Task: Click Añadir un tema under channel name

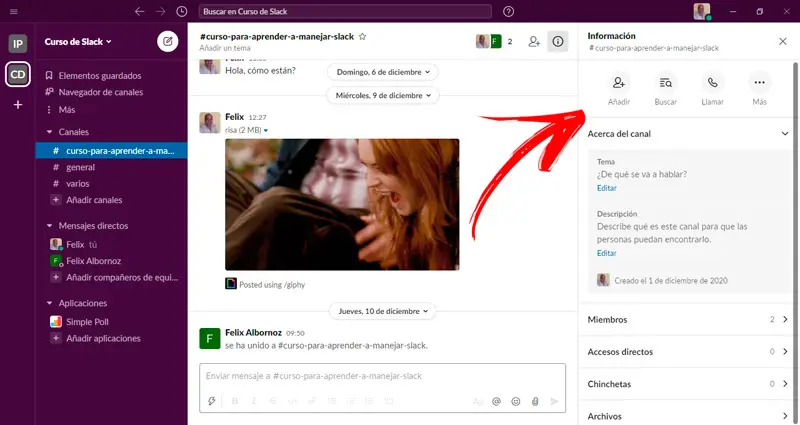Action: pyautogui.click(x=225, y=48)
